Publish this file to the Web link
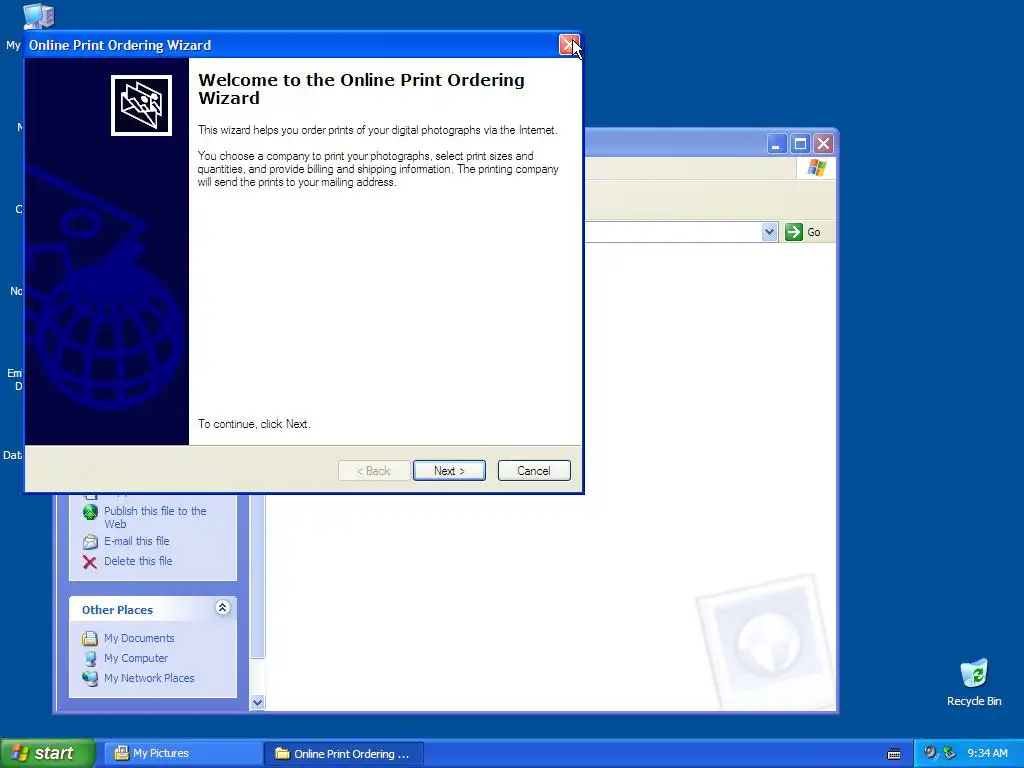 155,517
